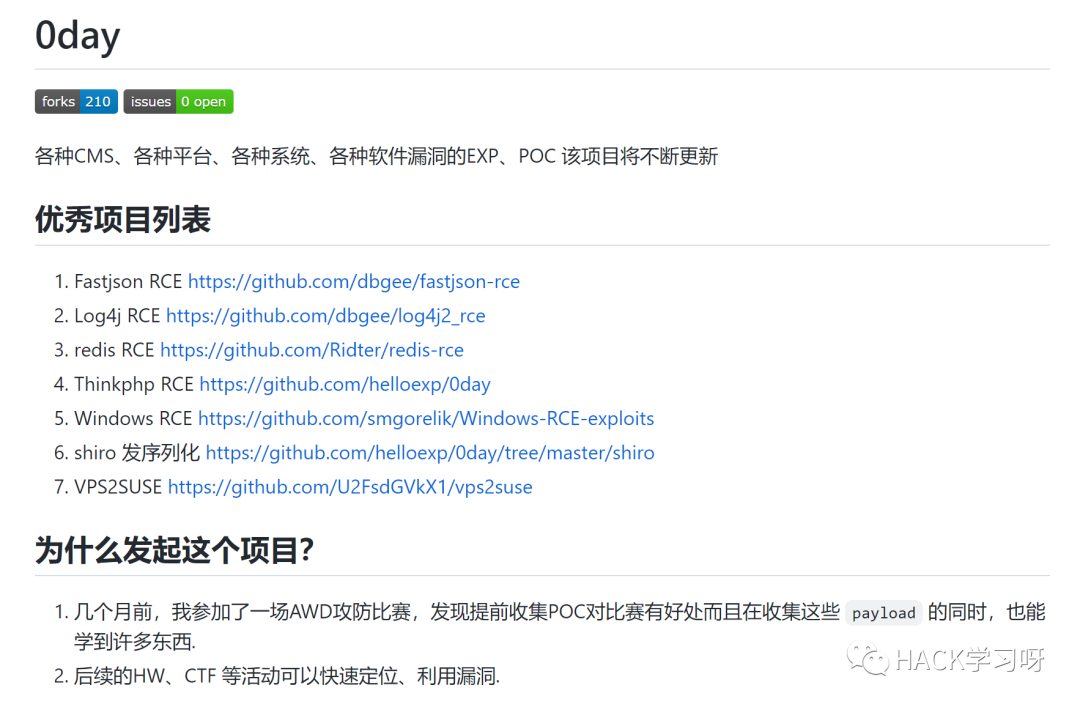Click the project description mentioning EXP、POC
The image size is (1080, 707).
click(377, 156)
